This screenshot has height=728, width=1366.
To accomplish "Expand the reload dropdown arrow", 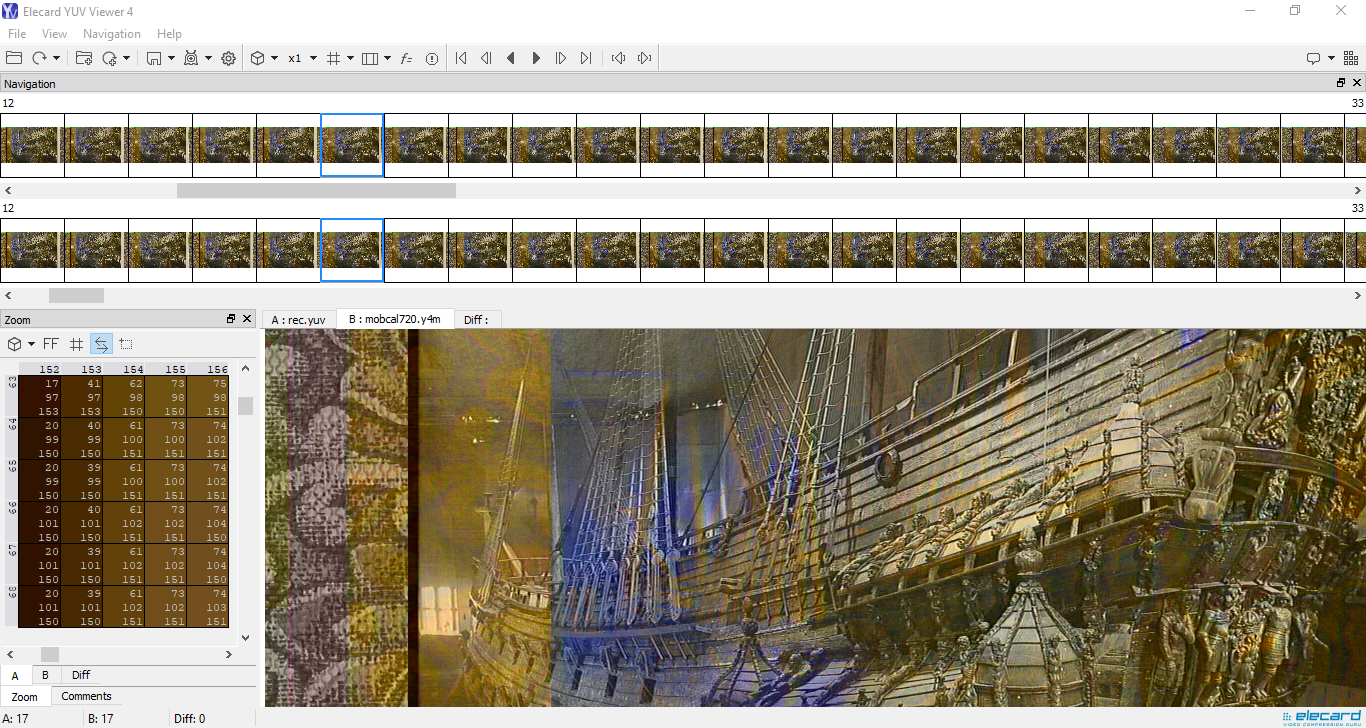I will [x=56, y=58].
